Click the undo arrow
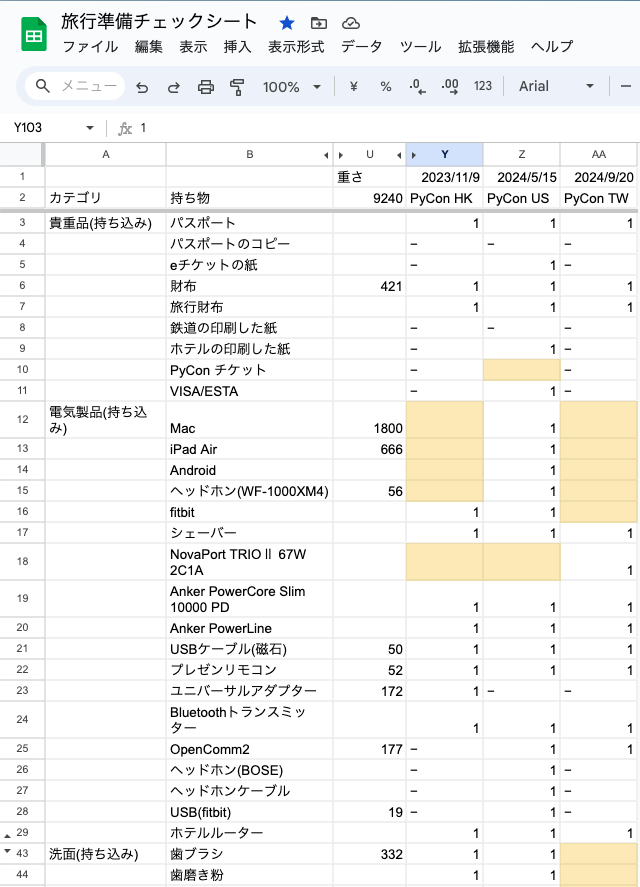 [x=142, y=87]
